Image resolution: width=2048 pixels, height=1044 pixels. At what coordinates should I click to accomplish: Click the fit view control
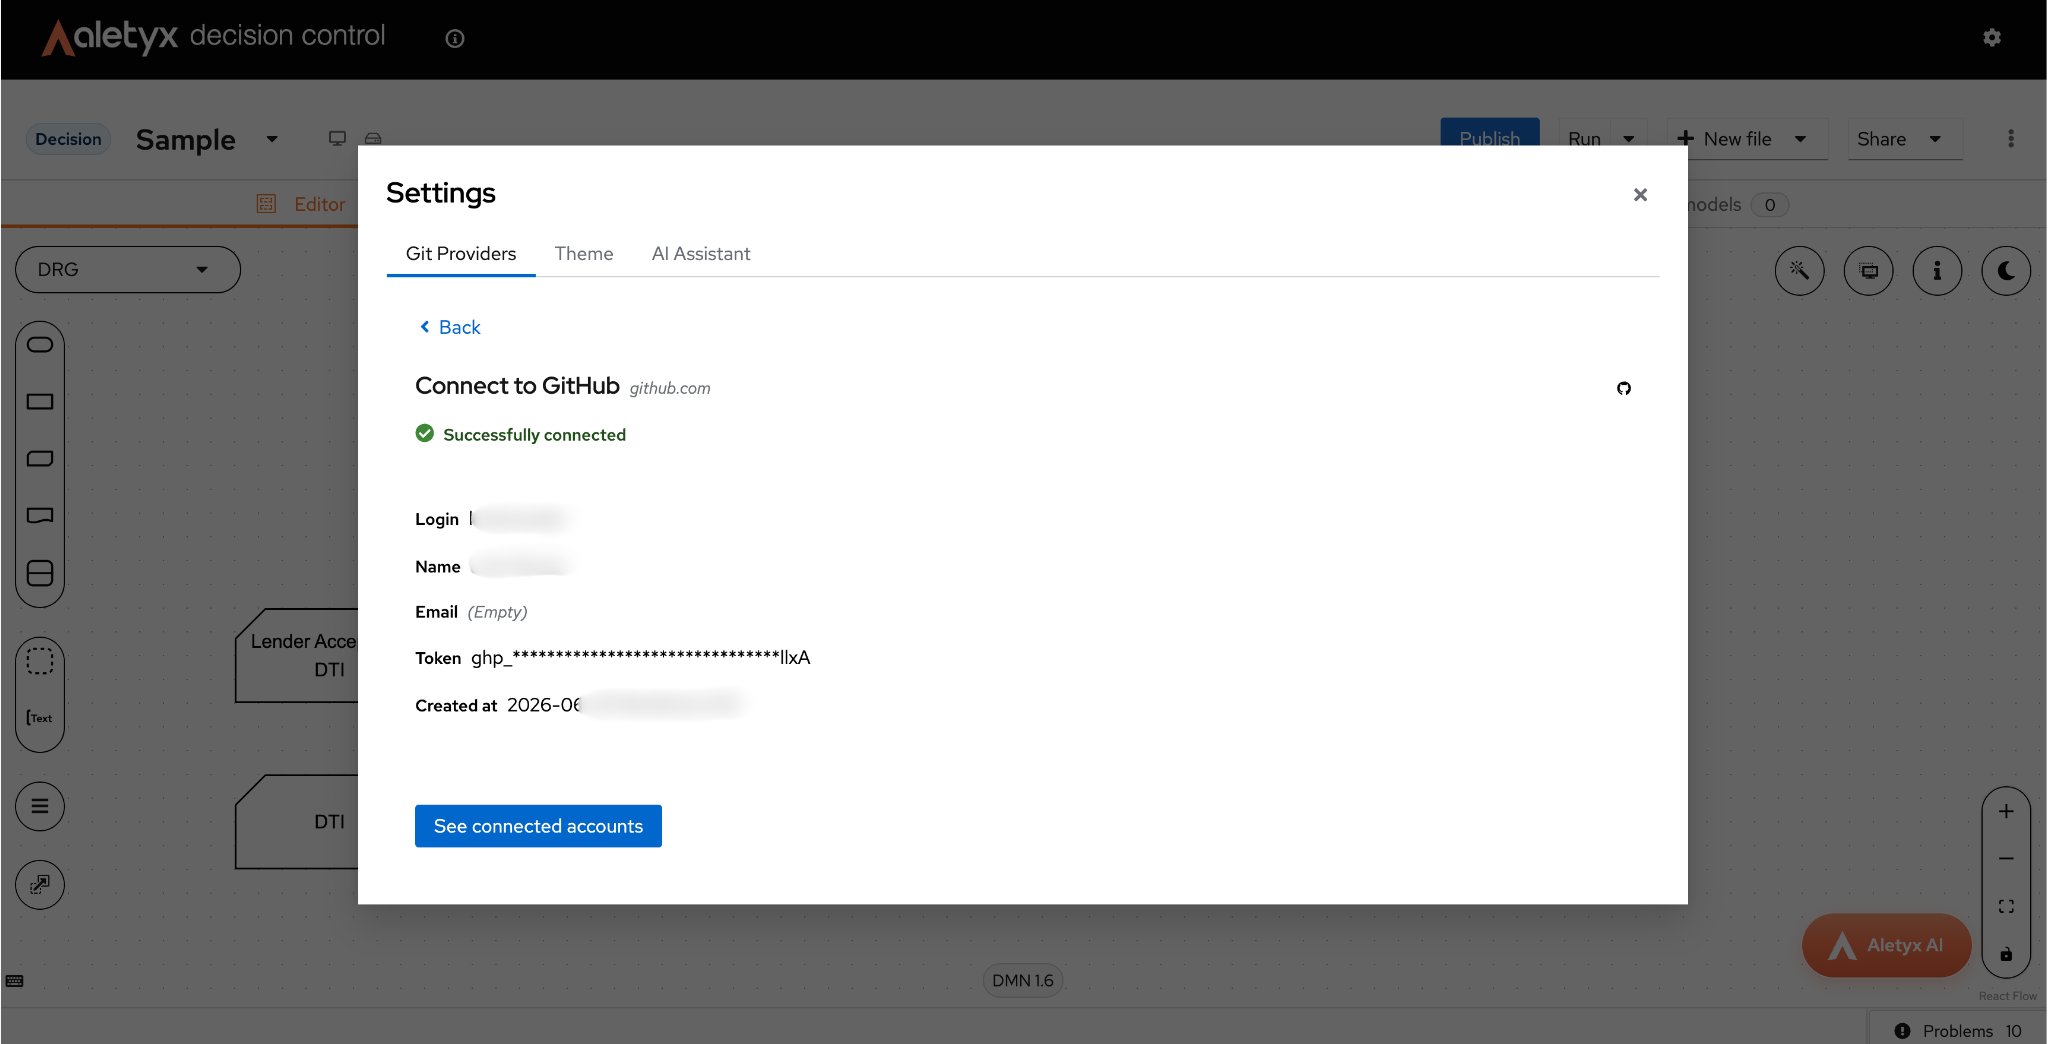(x=2006, y=906)
